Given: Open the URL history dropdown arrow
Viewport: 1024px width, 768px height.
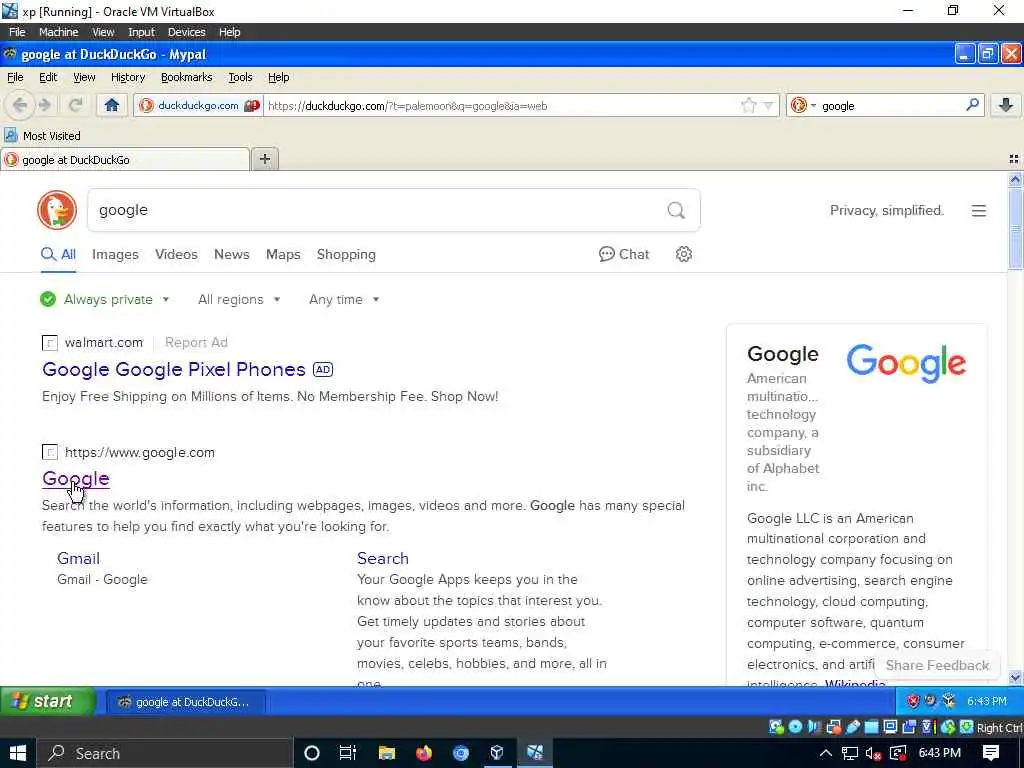Looking at the screenshot, I should click(x=769, y=105).
